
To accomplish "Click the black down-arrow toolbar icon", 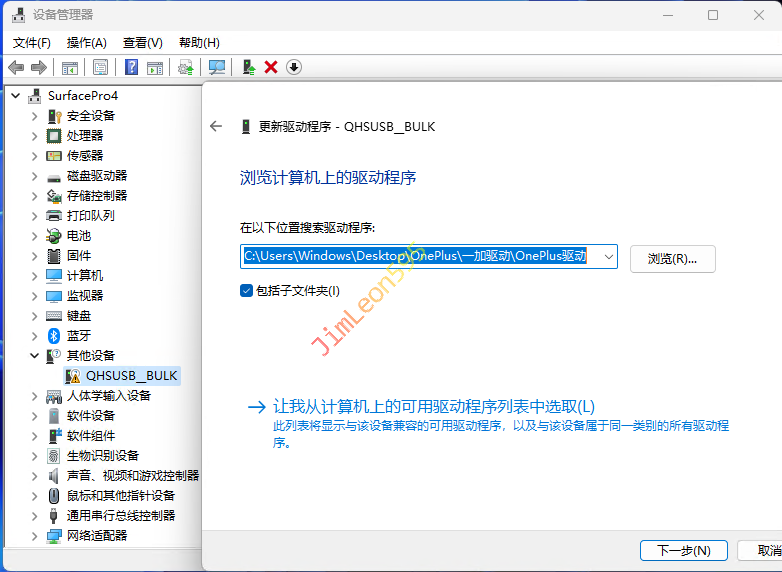I will coord(294,67).
